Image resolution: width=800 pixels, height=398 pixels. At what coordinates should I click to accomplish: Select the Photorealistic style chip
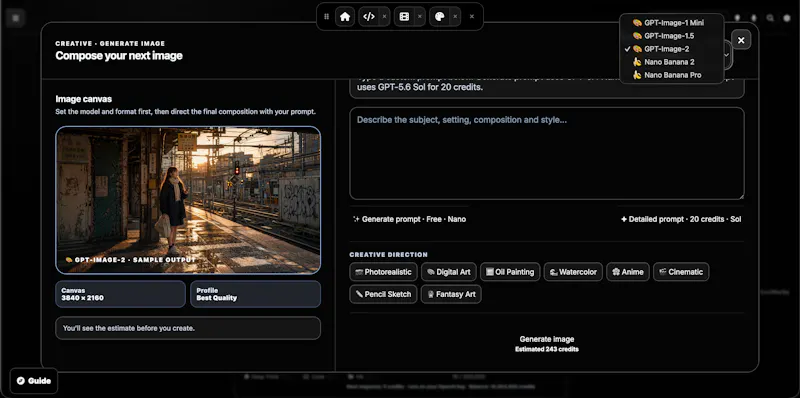tap(383, 272)
